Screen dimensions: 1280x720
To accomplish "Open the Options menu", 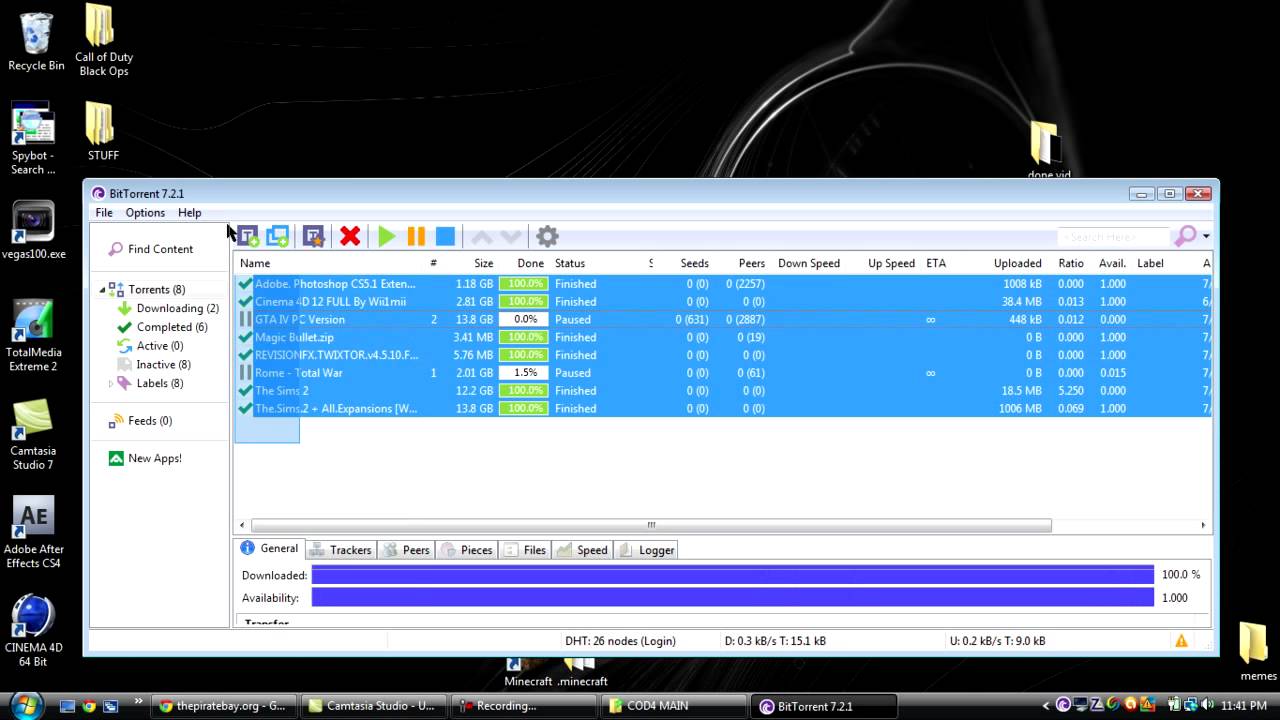I will click(x=145, y=213).
